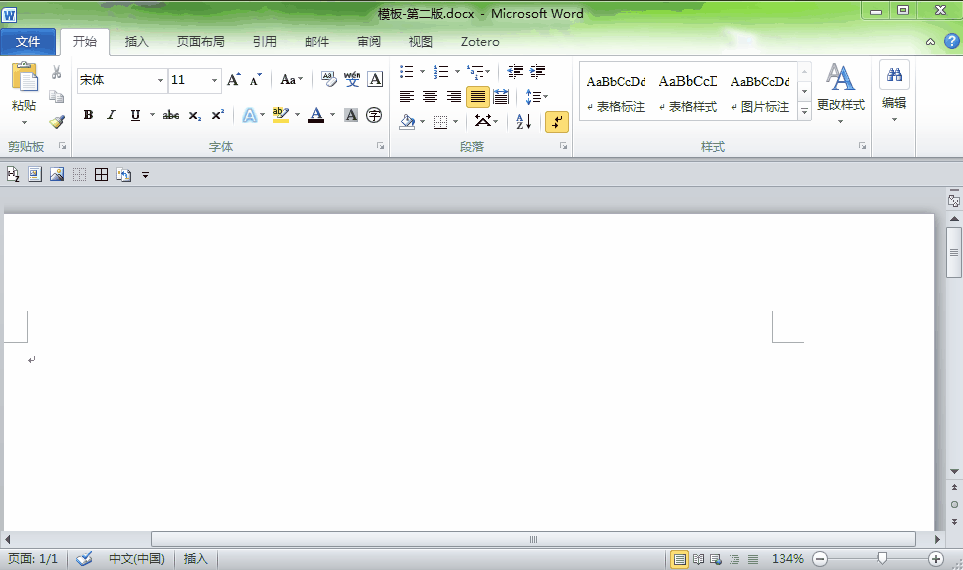Decrease paragraph indent
Image resolution: width=963 pixels, height=570 pixels.
pyautogui.click(x=515, y=71)
